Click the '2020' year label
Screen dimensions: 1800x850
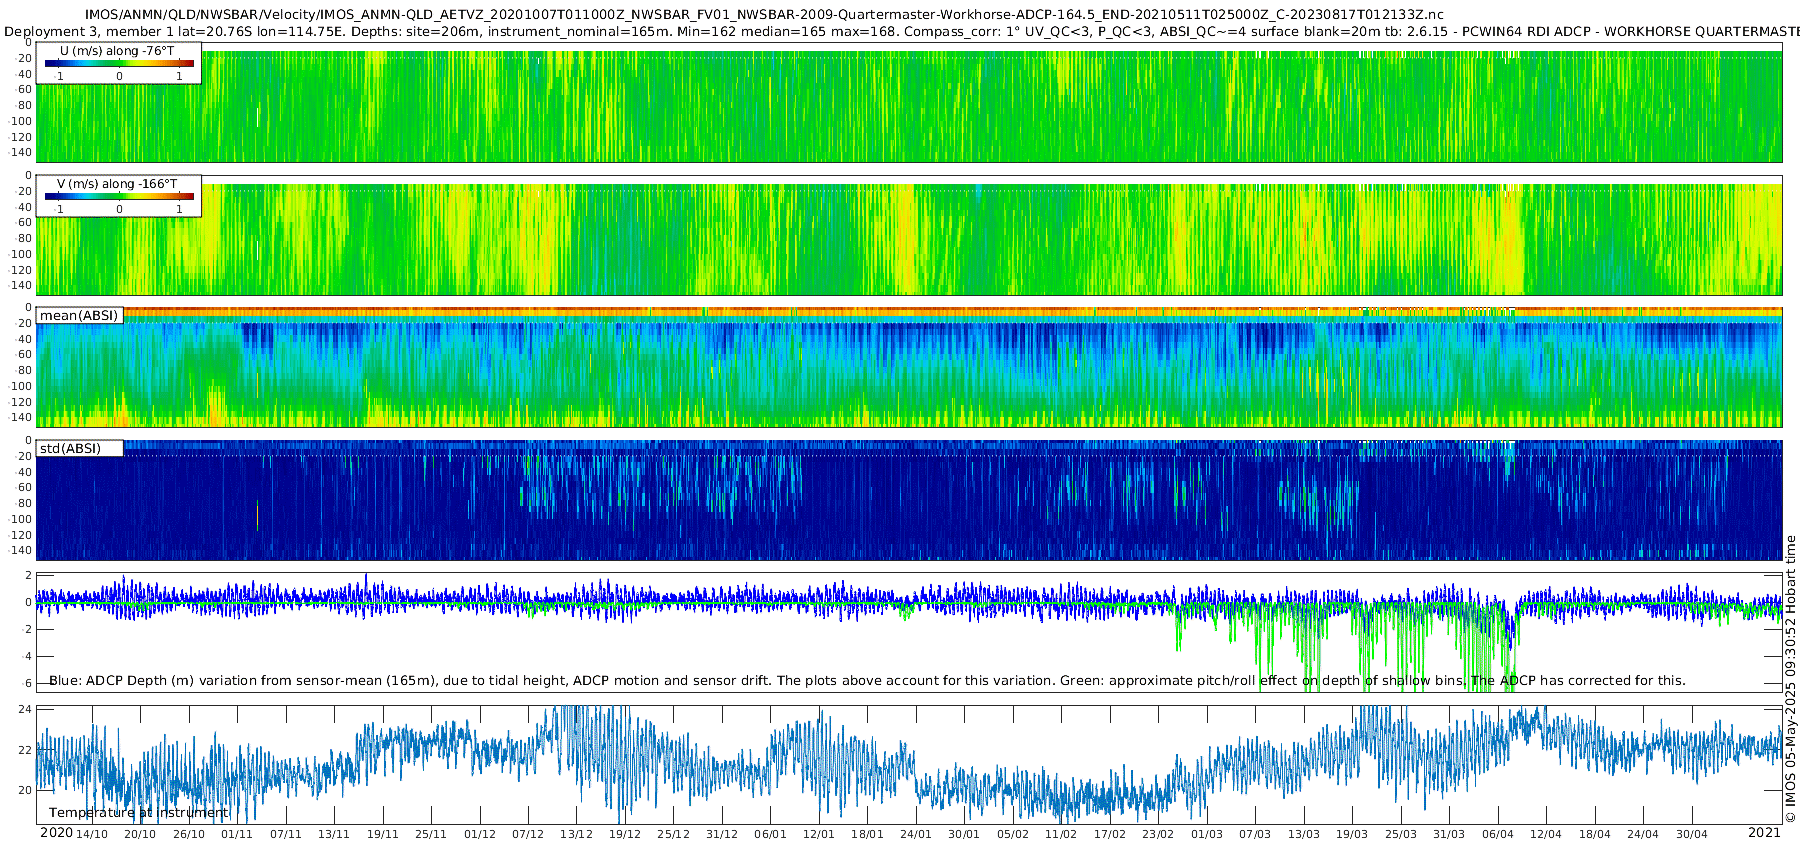click(56, 833)
